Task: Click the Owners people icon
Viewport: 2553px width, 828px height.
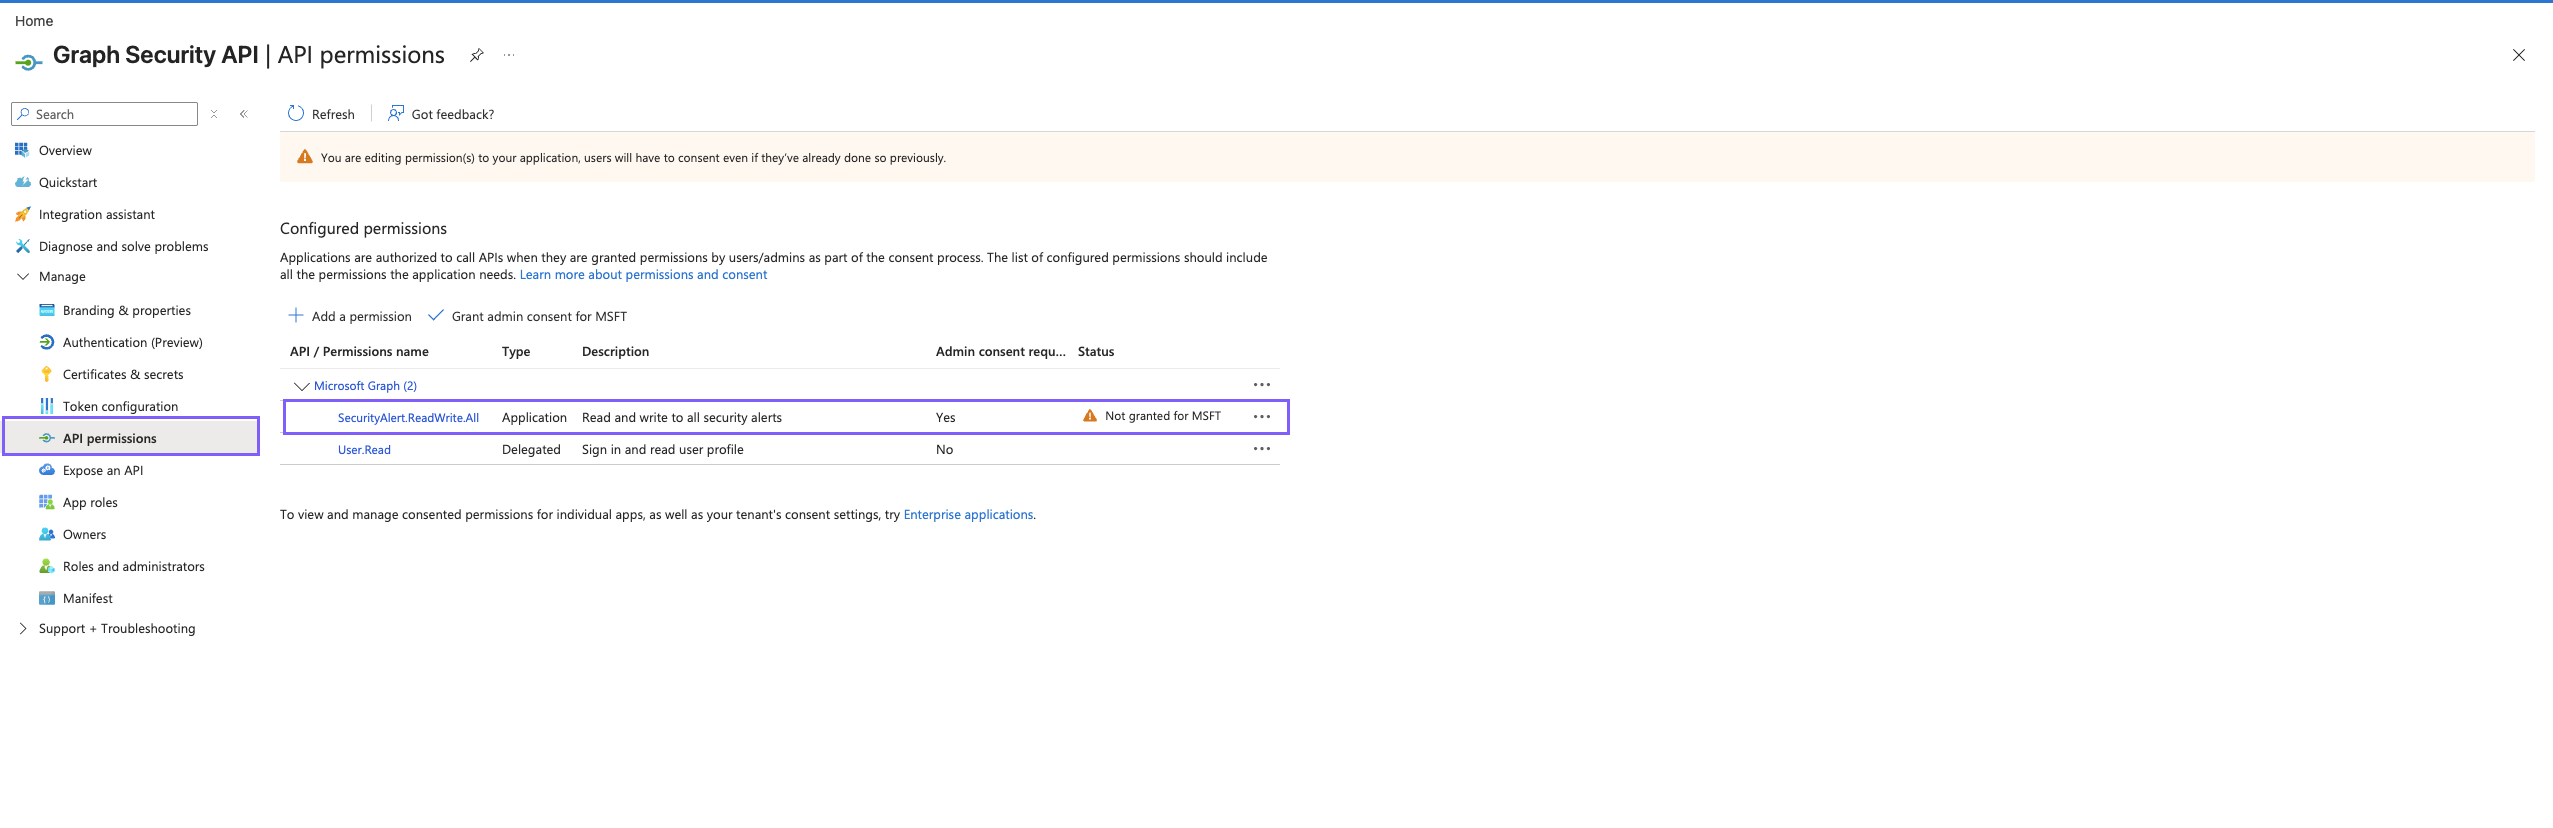Action: (46, 534)
